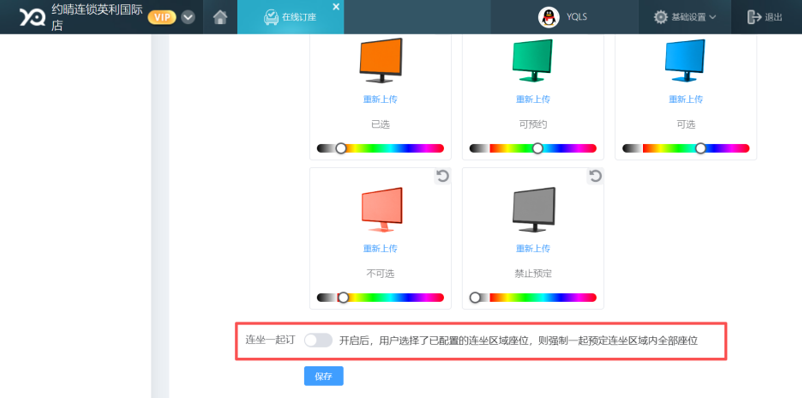Go to the home page icon
The image size is (802, 403).
(x=220, y=17)
